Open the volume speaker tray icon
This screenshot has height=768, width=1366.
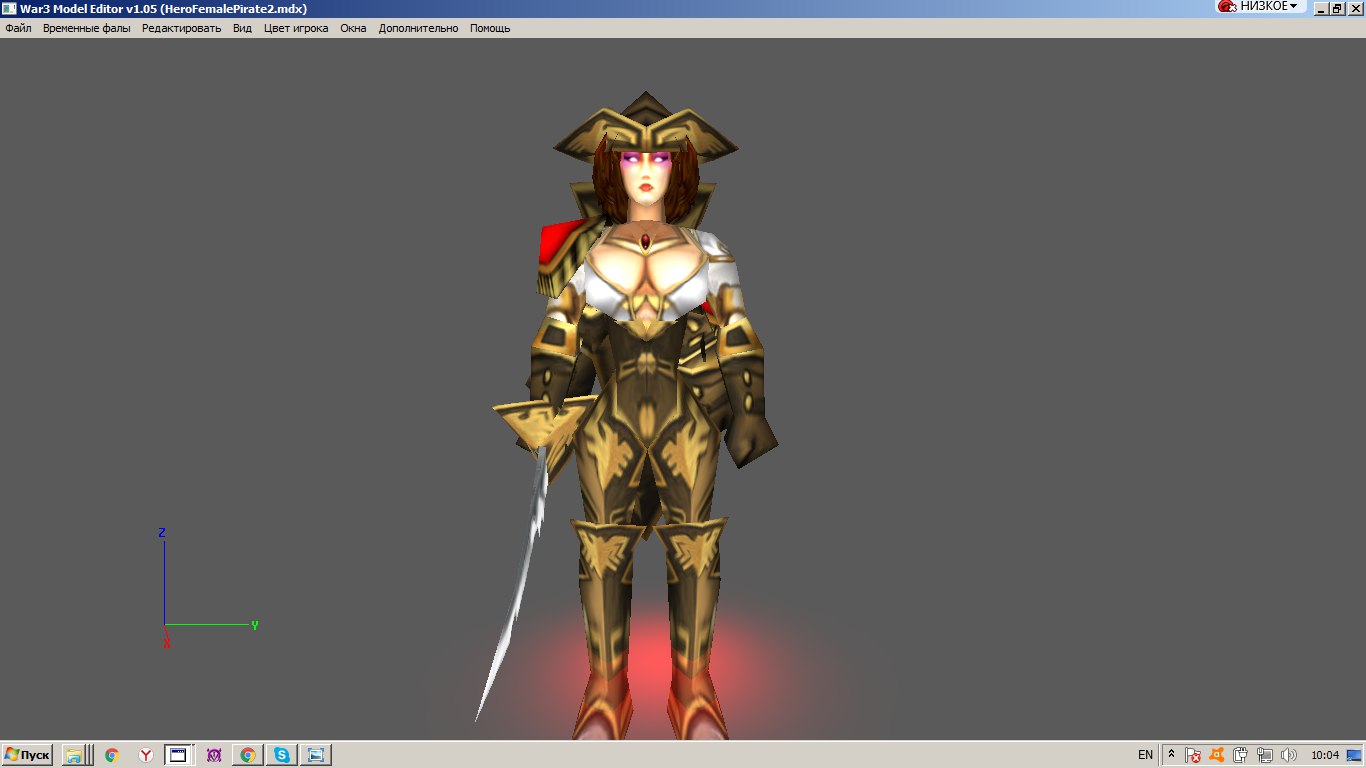pyautogui.click(x=1288, y=755)
